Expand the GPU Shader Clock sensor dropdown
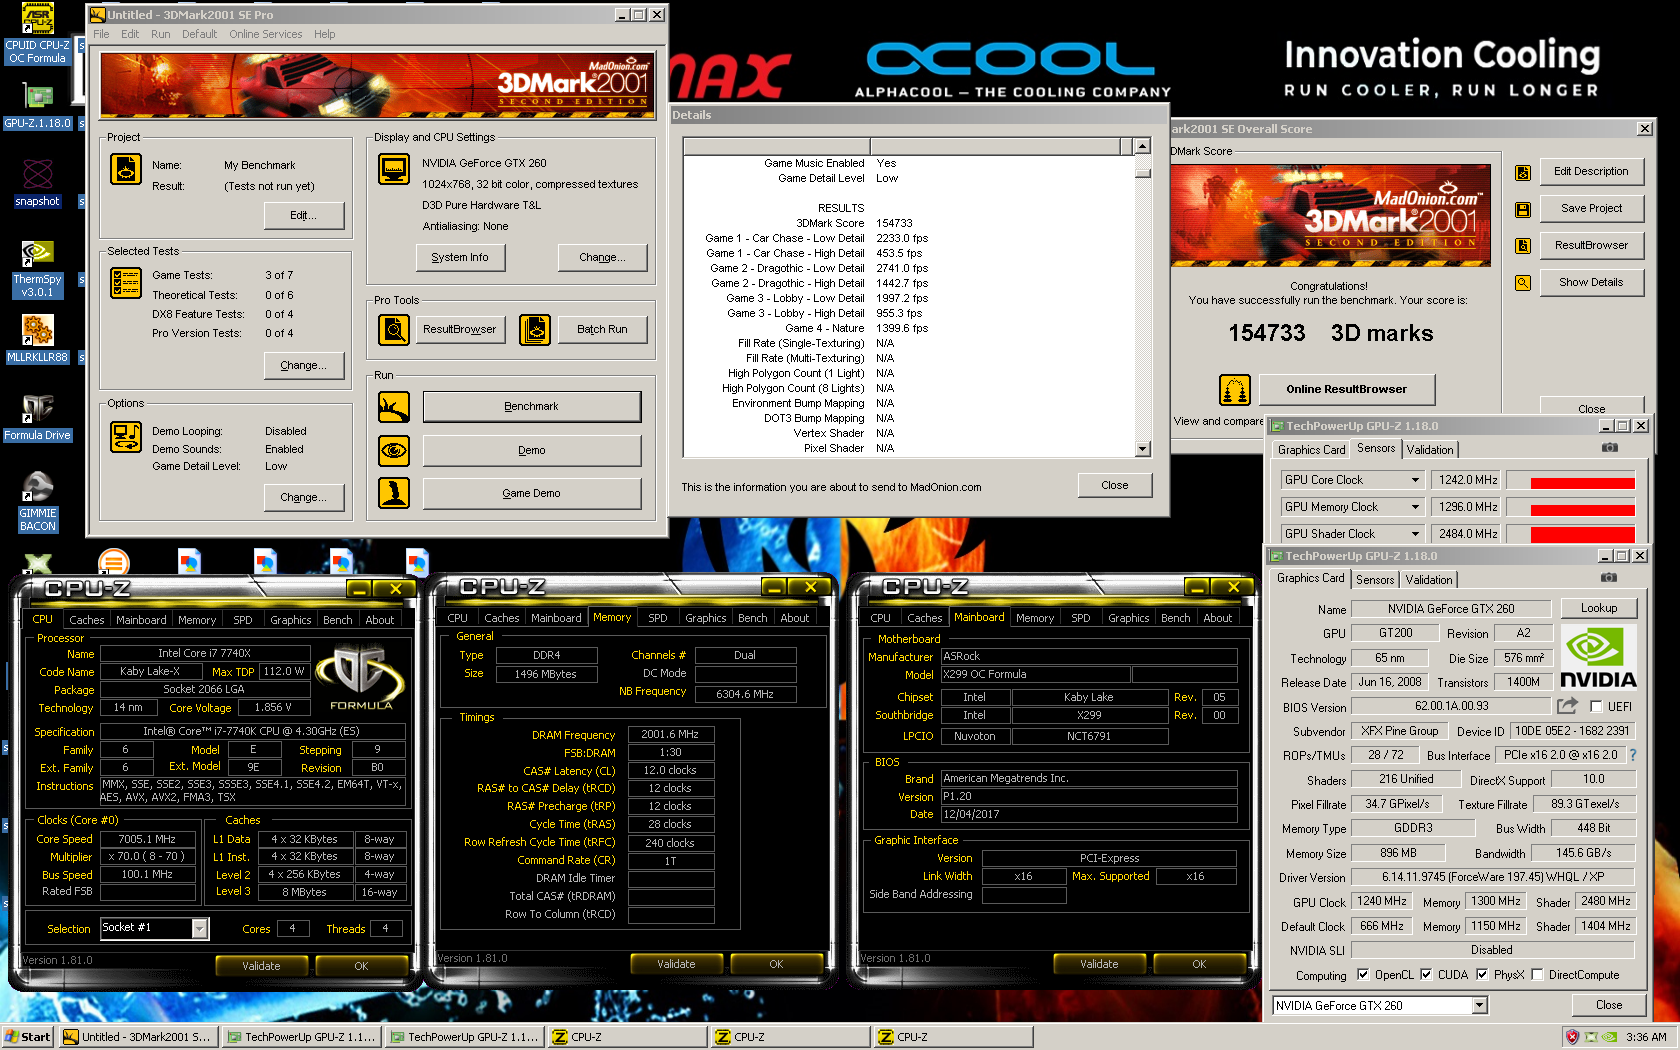This screenshot has height=1050, width=1680. point(1415,534)
